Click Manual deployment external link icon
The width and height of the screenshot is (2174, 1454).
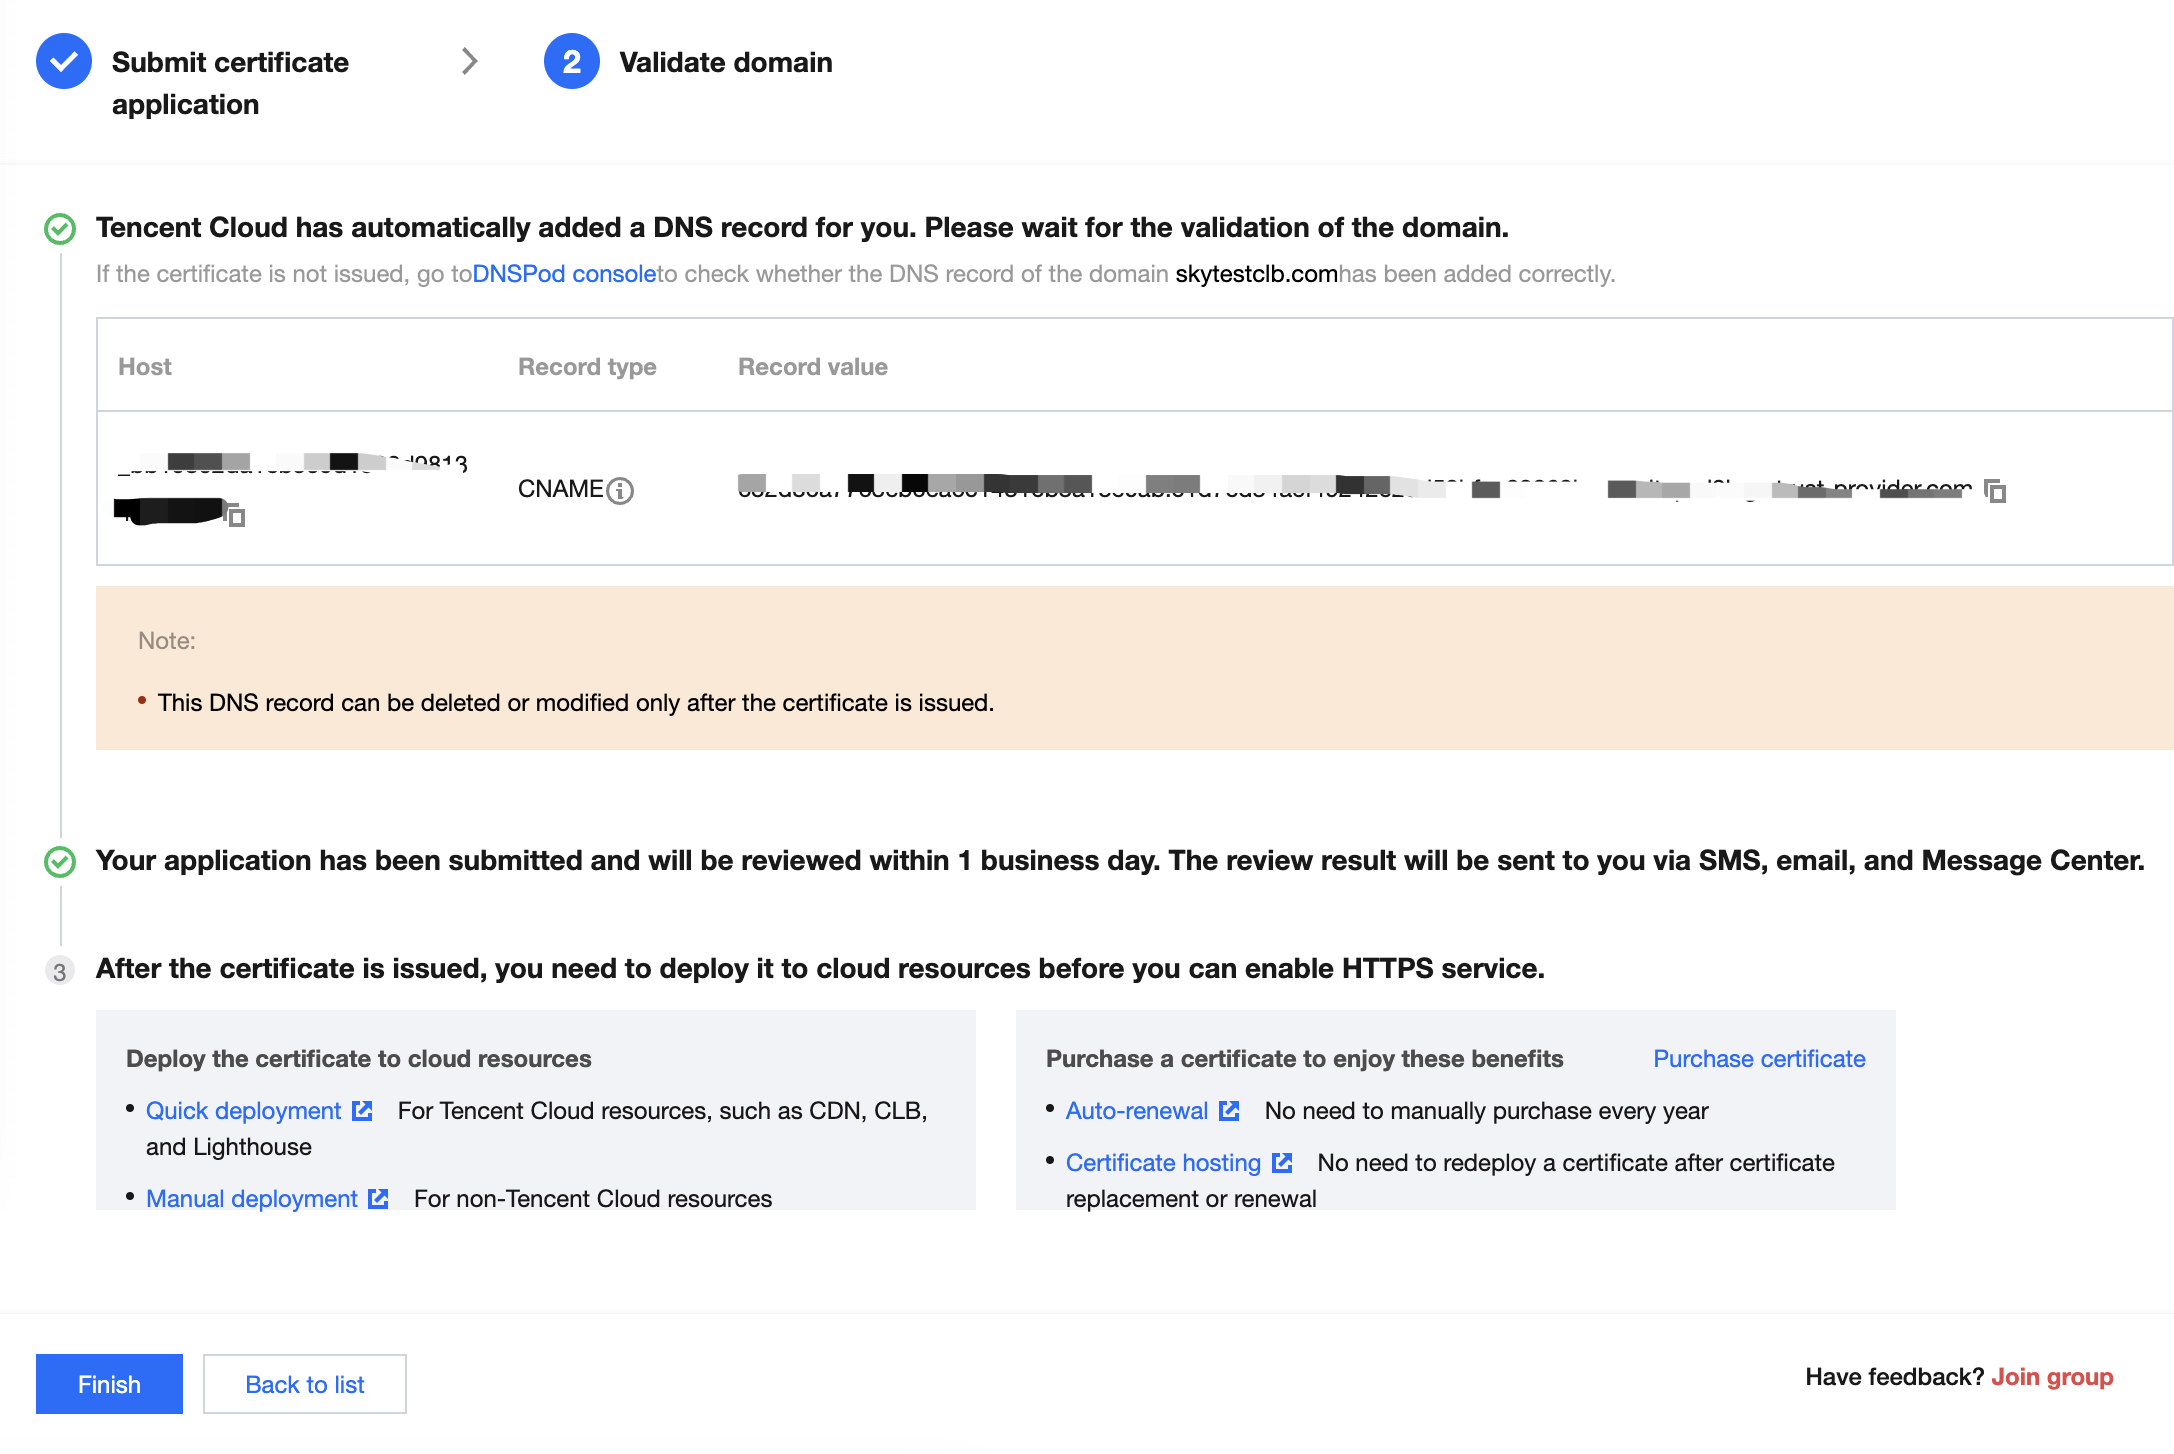pyautogui.click(x=378, y=1199)
